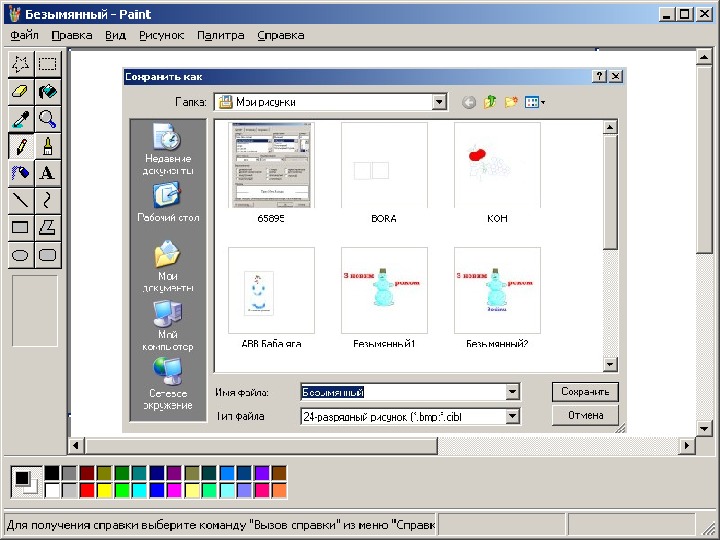
Task: Pick the bright green swatch in palette
Action: pos(122,490)
